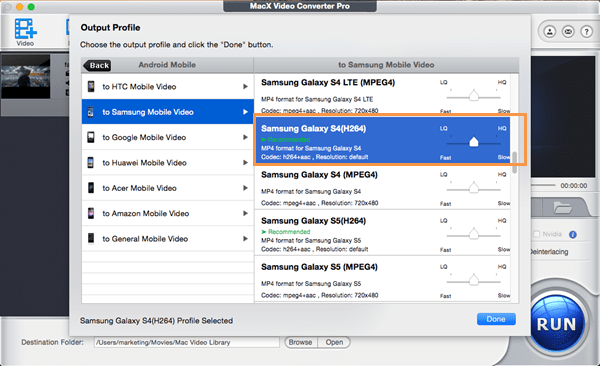Click the profile list scrollbar
The height and width of the screenshot is (366, 600).
(x=515, y=163)
